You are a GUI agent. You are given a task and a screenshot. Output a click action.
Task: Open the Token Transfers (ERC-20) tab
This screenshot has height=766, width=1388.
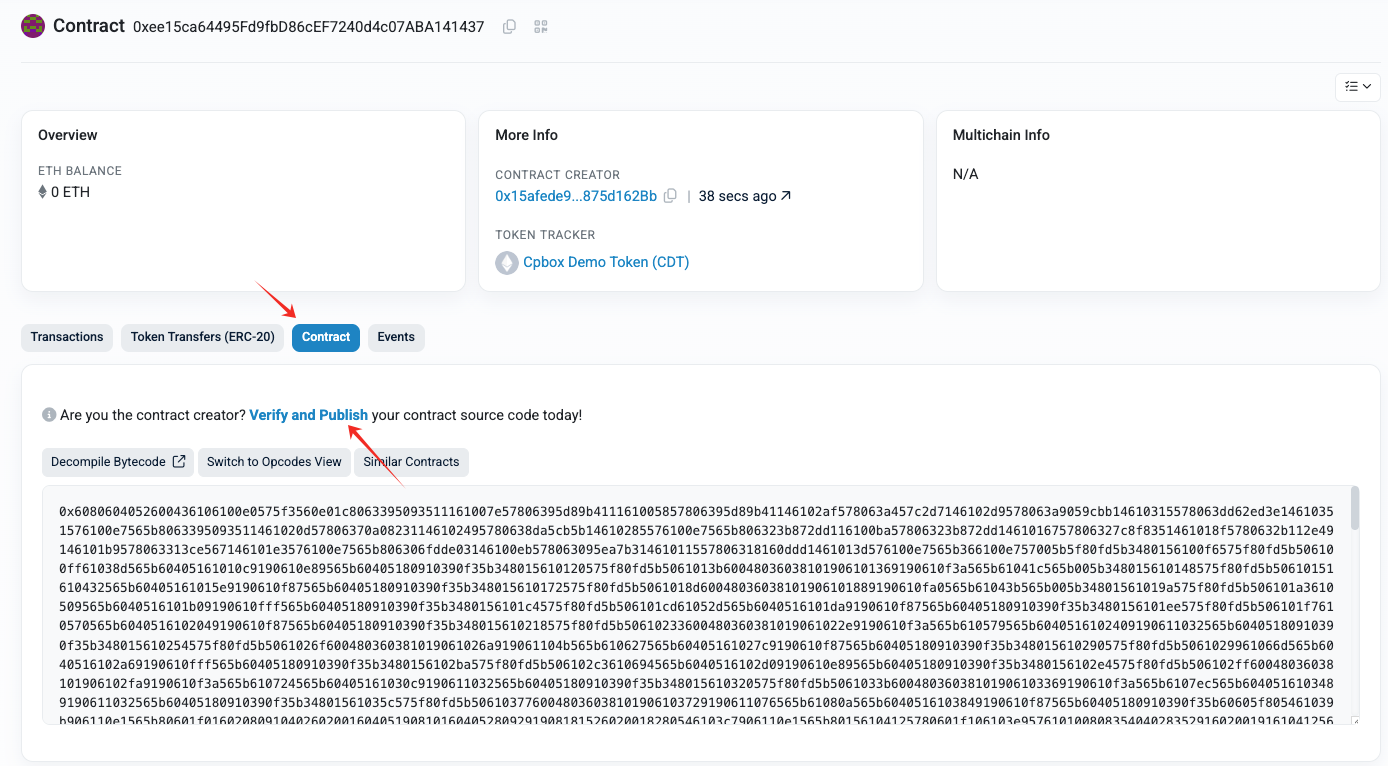(x=203, y=337)
